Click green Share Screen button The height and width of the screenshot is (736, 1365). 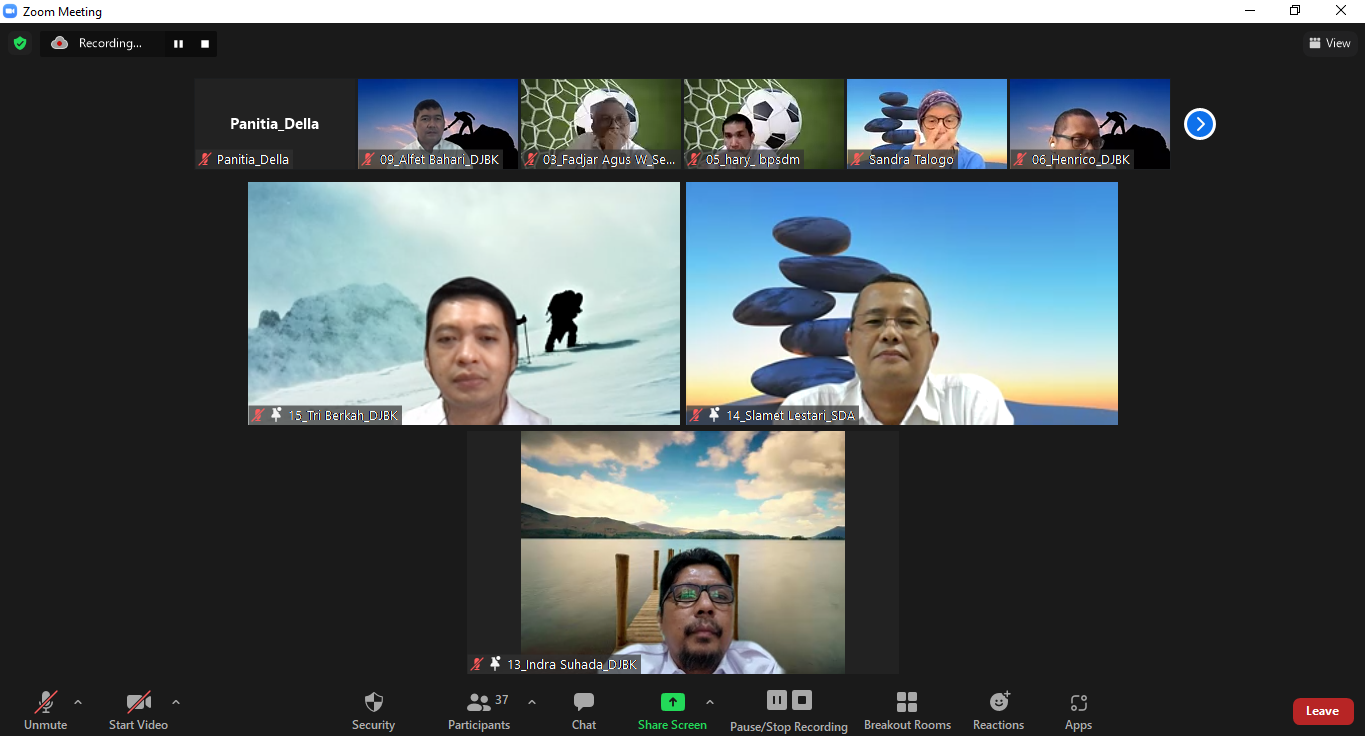pos(673,711)
